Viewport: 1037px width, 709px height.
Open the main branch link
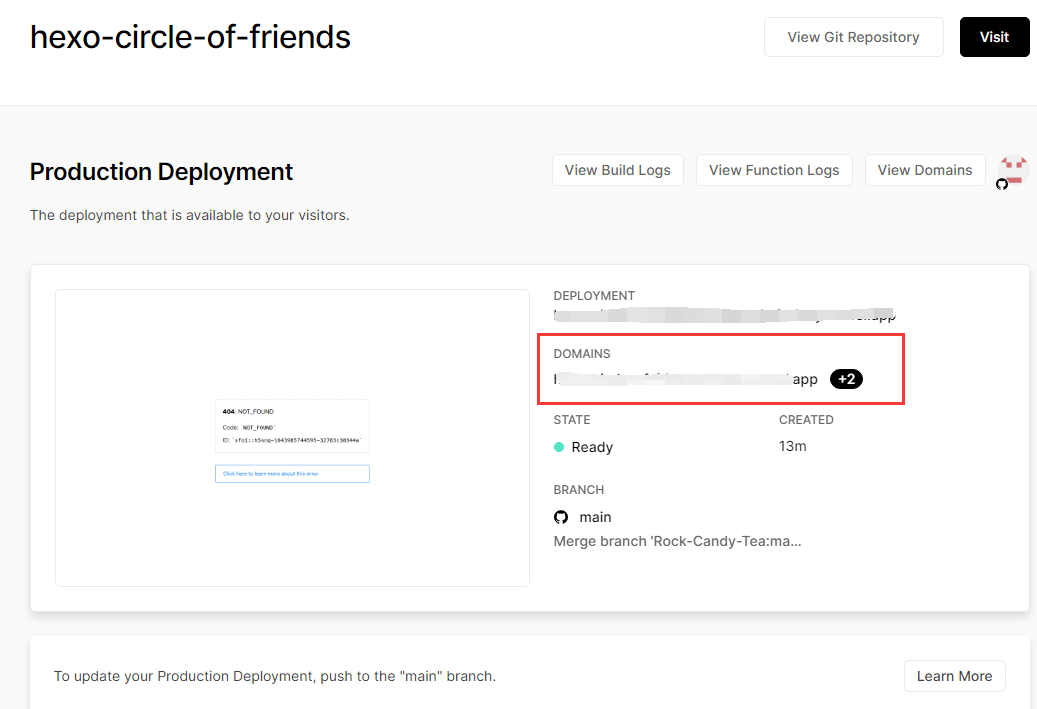coord(595,517)
